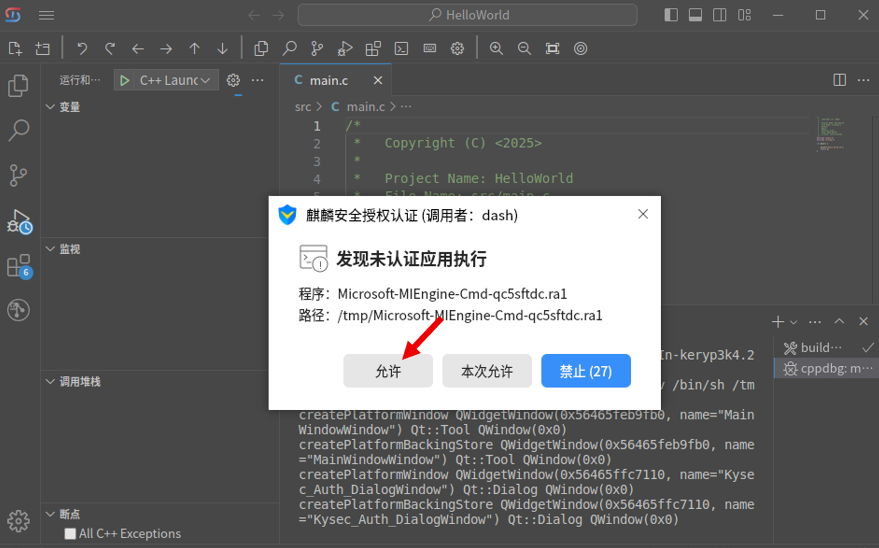
Task: Click 本次允许 in the authorization dialog
Action: point(487,371)
